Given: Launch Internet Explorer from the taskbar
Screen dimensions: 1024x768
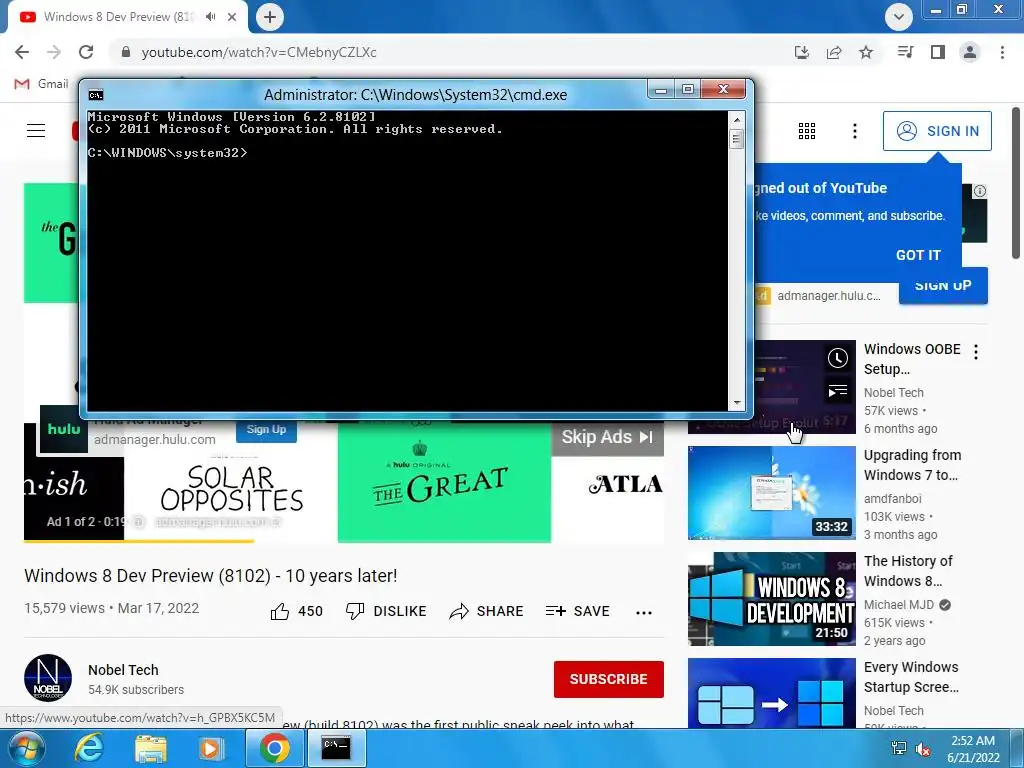Looking at the screenshot, I should (88, 748).
